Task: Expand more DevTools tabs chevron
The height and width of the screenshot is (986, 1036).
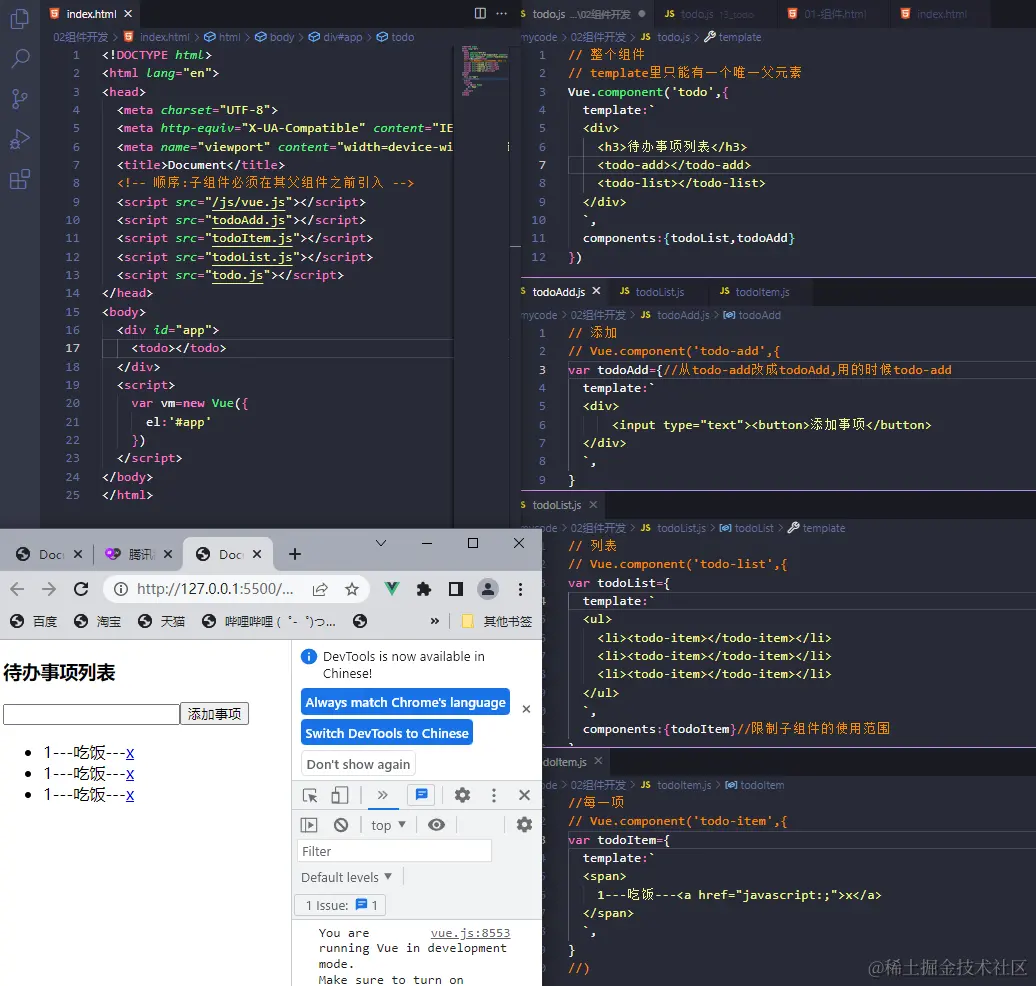Action: [383, 795]
